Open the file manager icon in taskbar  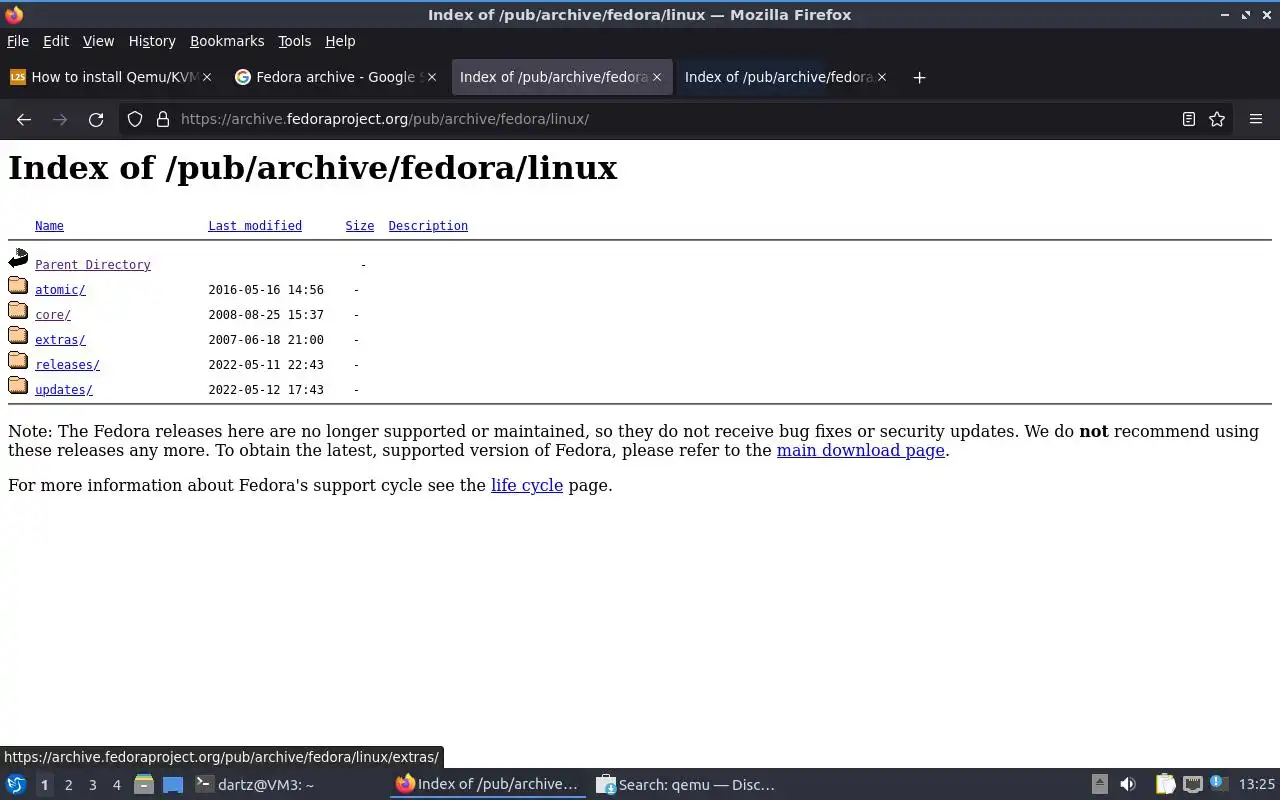pyautogui.click(x=144, y=785)
